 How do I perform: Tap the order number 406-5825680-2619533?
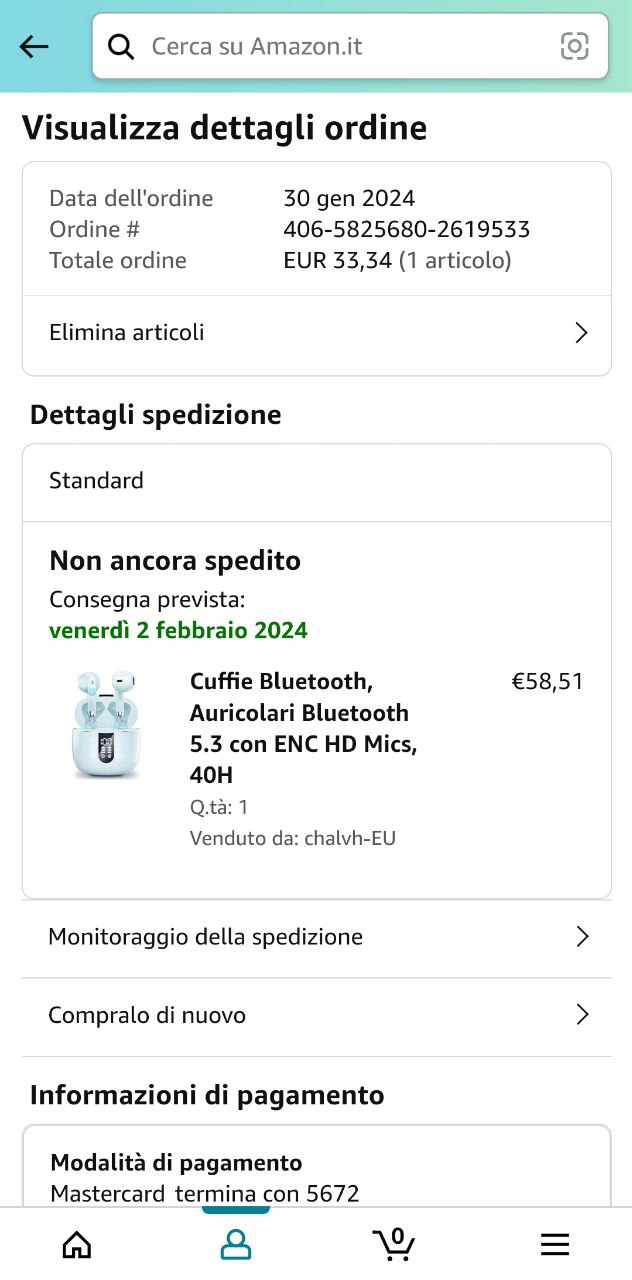click(406, 229)
